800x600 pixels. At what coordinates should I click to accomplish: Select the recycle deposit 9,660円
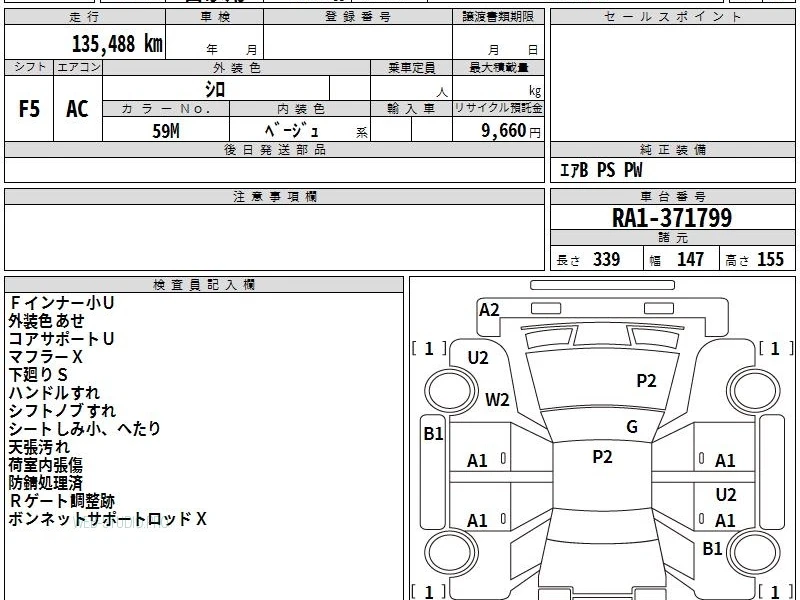click(511, 131)
